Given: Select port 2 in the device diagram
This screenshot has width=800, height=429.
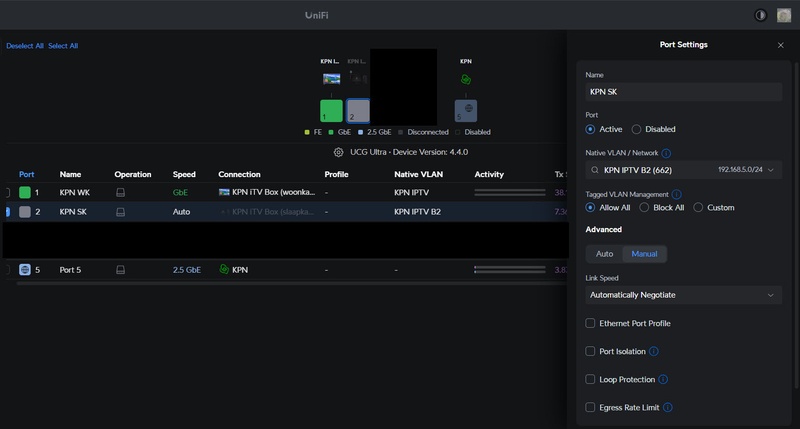Looking at the screenshot, I should tap(358, 111).
